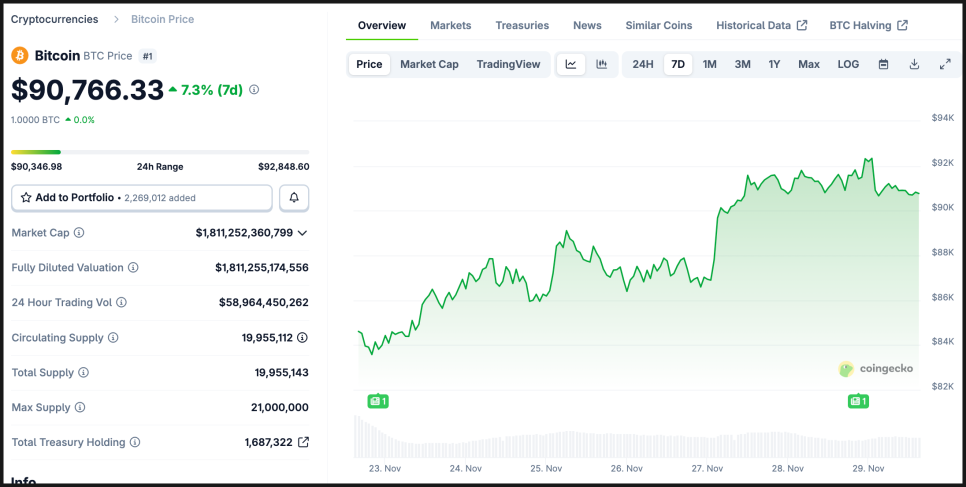Click Add to Portfolio button
The width and height of the screenshot is (966, 487).
[141, 198]
